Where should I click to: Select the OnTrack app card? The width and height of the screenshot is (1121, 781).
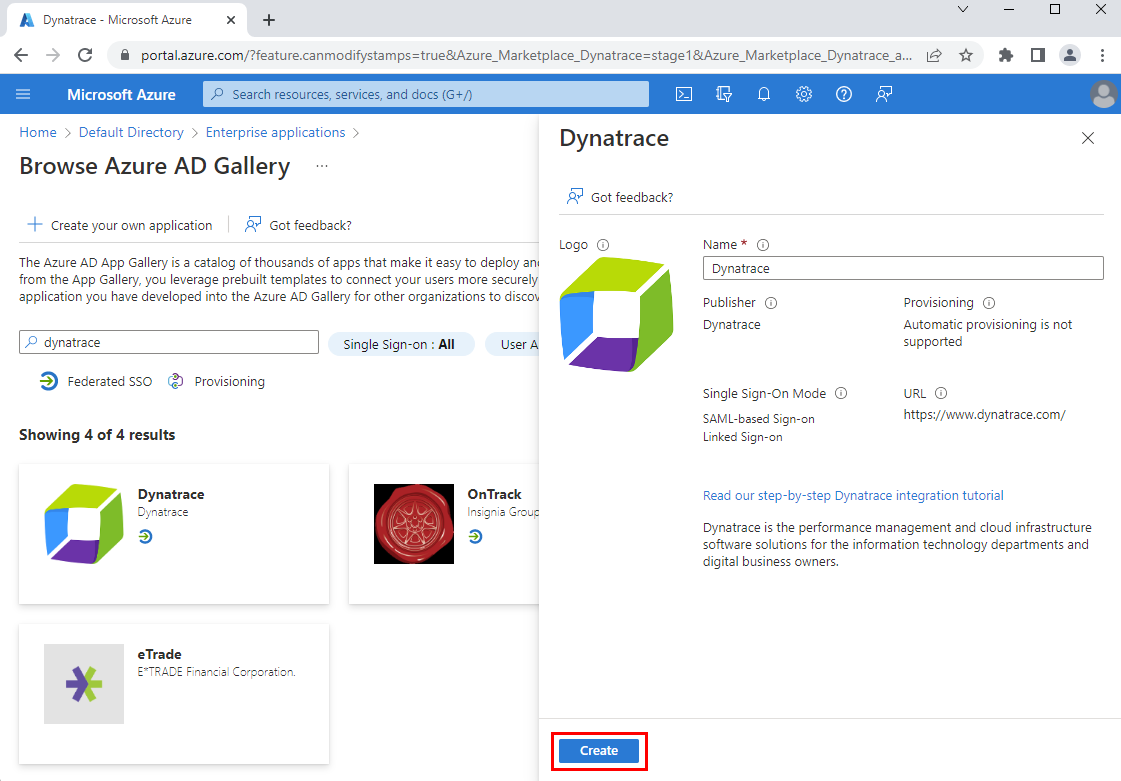444,534
